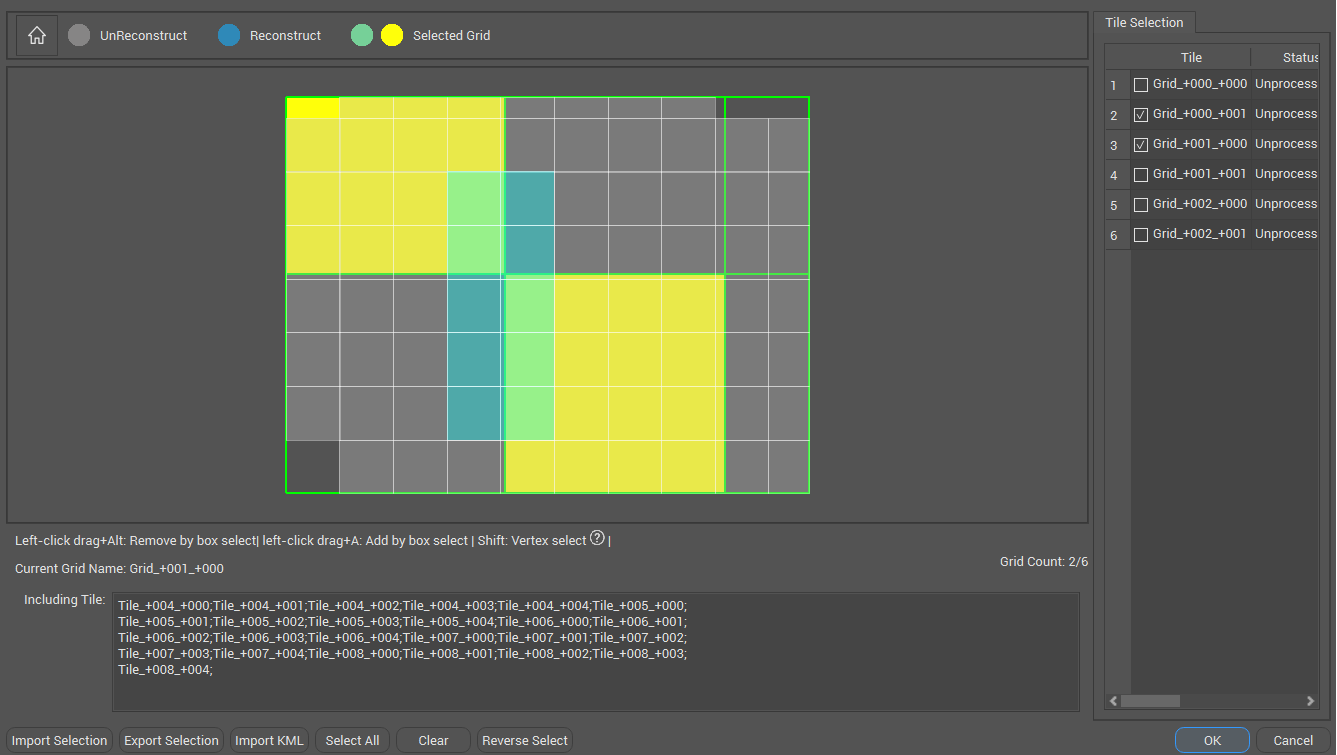Click the dark gray bottom-left grid cell
Viewport: 1337px width, 755px height.
(313, 466)
